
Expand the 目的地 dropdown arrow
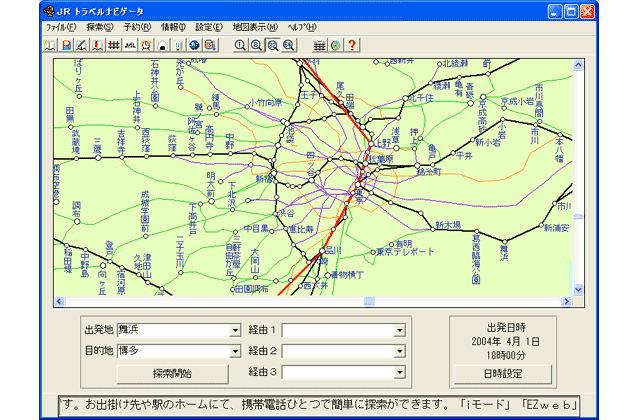tap(235, 351)
